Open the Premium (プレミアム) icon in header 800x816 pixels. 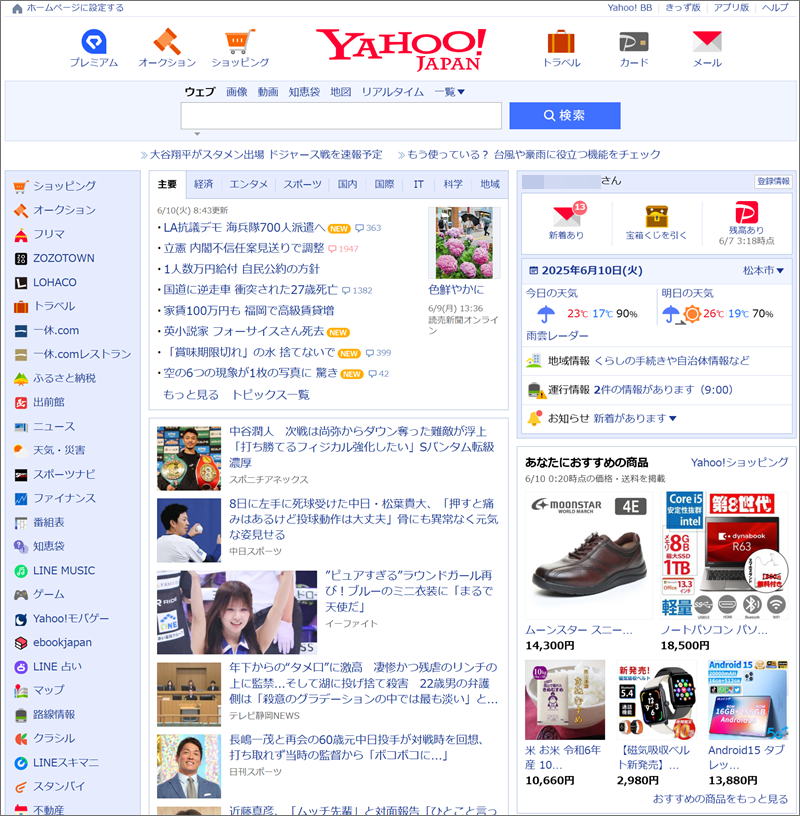point(94,42)
